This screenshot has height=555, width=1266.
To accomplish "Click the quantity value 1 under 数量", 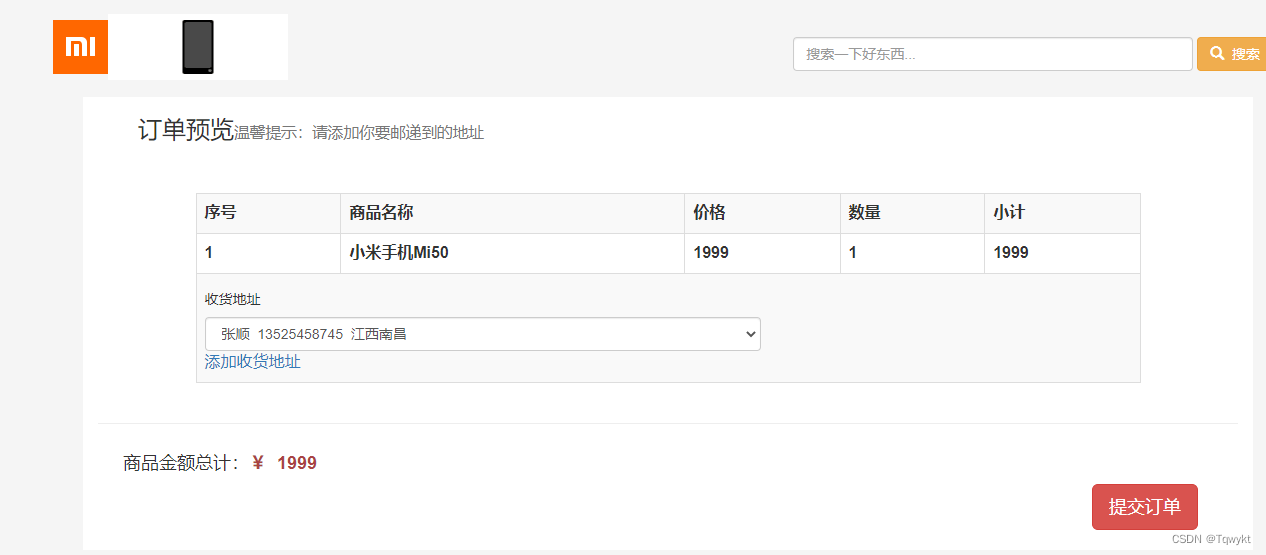I will coord(853,253).
